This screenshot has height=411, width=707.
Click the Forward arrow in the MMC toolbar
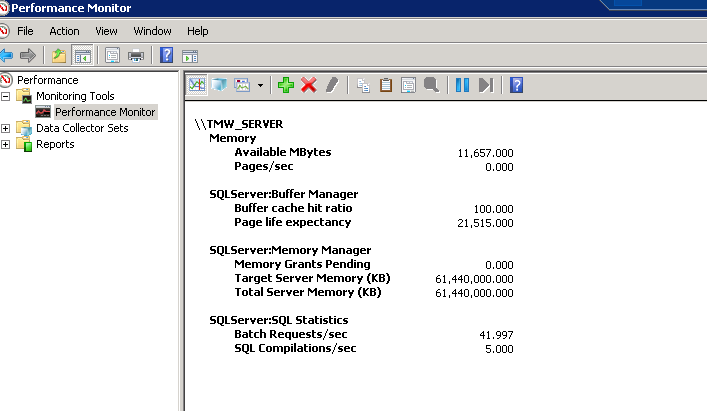tap(28, 56)
